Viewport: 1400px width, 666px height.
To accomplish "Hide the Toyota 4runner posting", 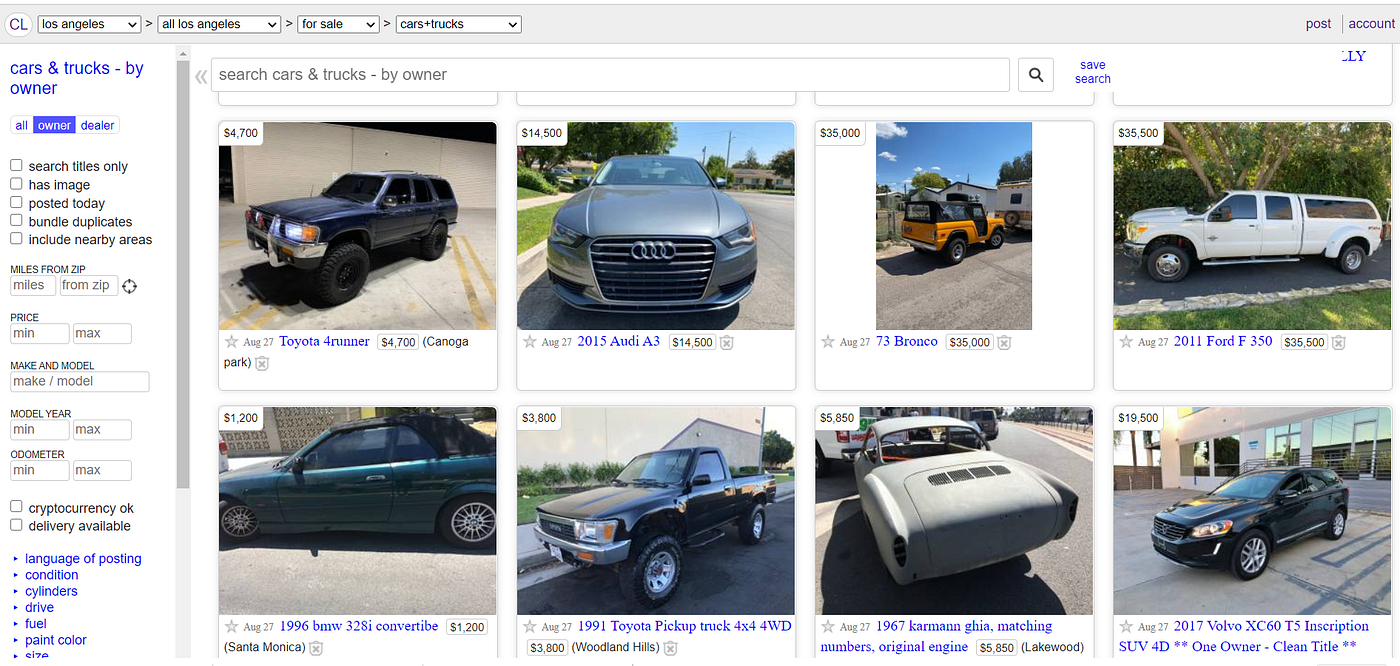I will tap(262, 363).
